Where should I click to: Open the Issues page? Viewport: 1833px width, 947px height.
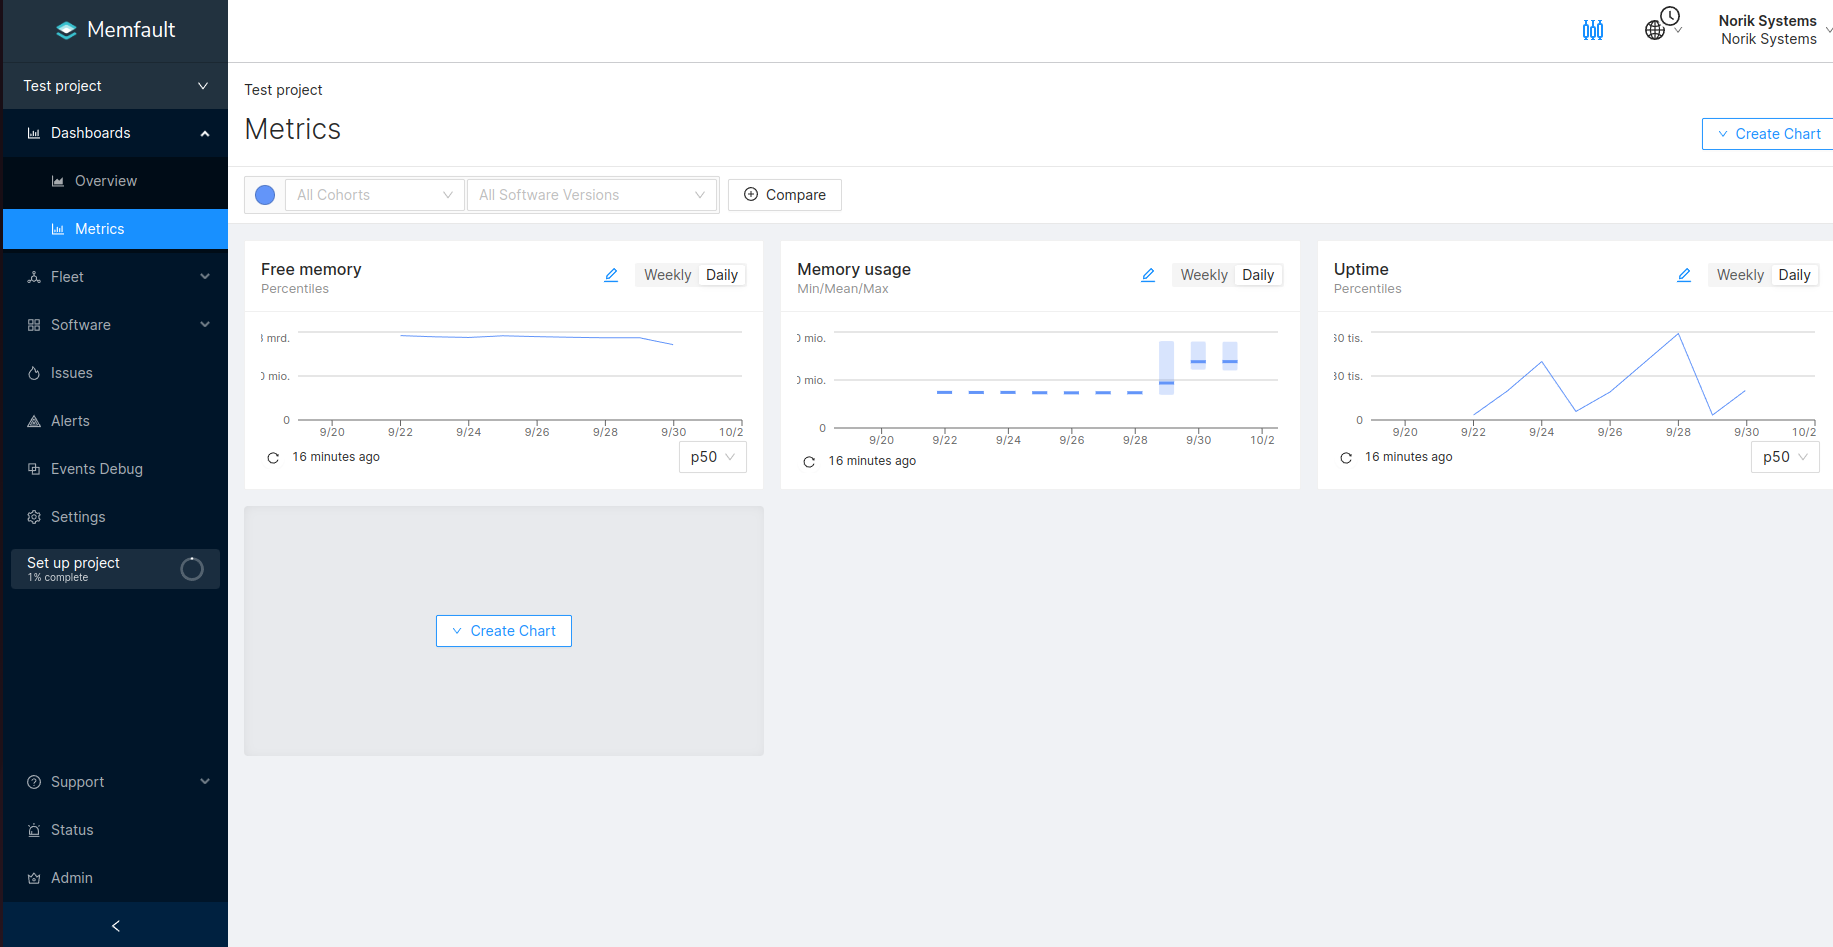[x=116, y=373]
